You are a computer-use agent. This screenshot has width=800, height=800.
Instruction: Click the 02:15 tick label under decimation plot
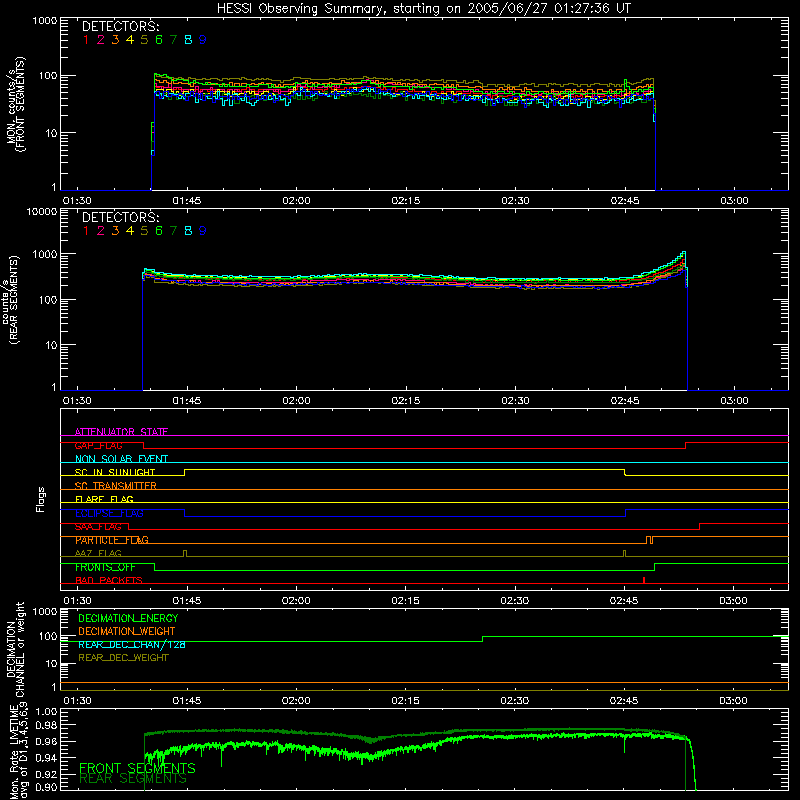click(x=406, y=701)
